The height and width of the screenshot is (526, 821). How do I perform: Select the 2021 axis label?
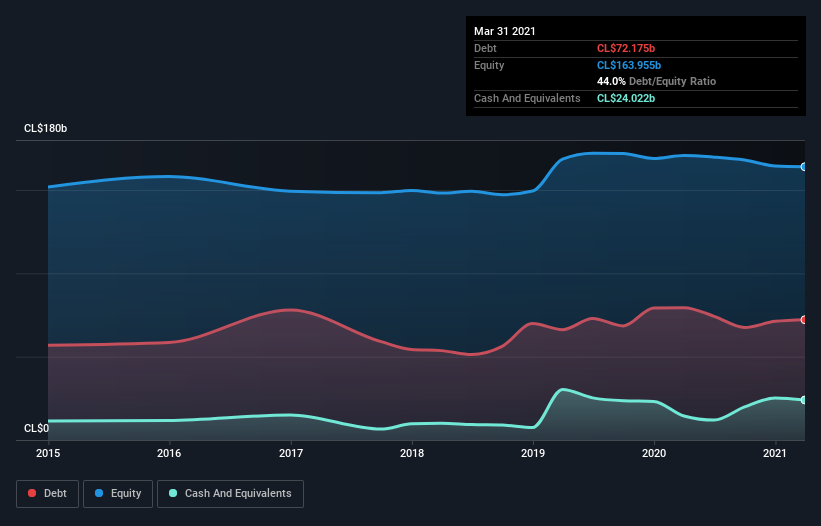tap(775, 453)
